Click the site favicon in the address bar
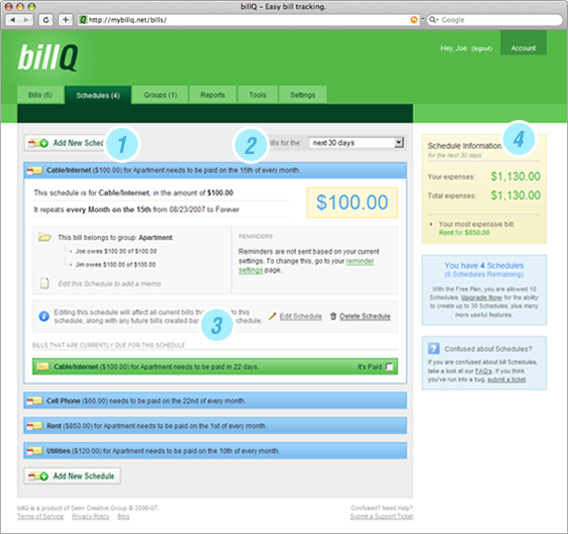The width and height of the screenshot is (568, 534). click(x=83, y=20)
